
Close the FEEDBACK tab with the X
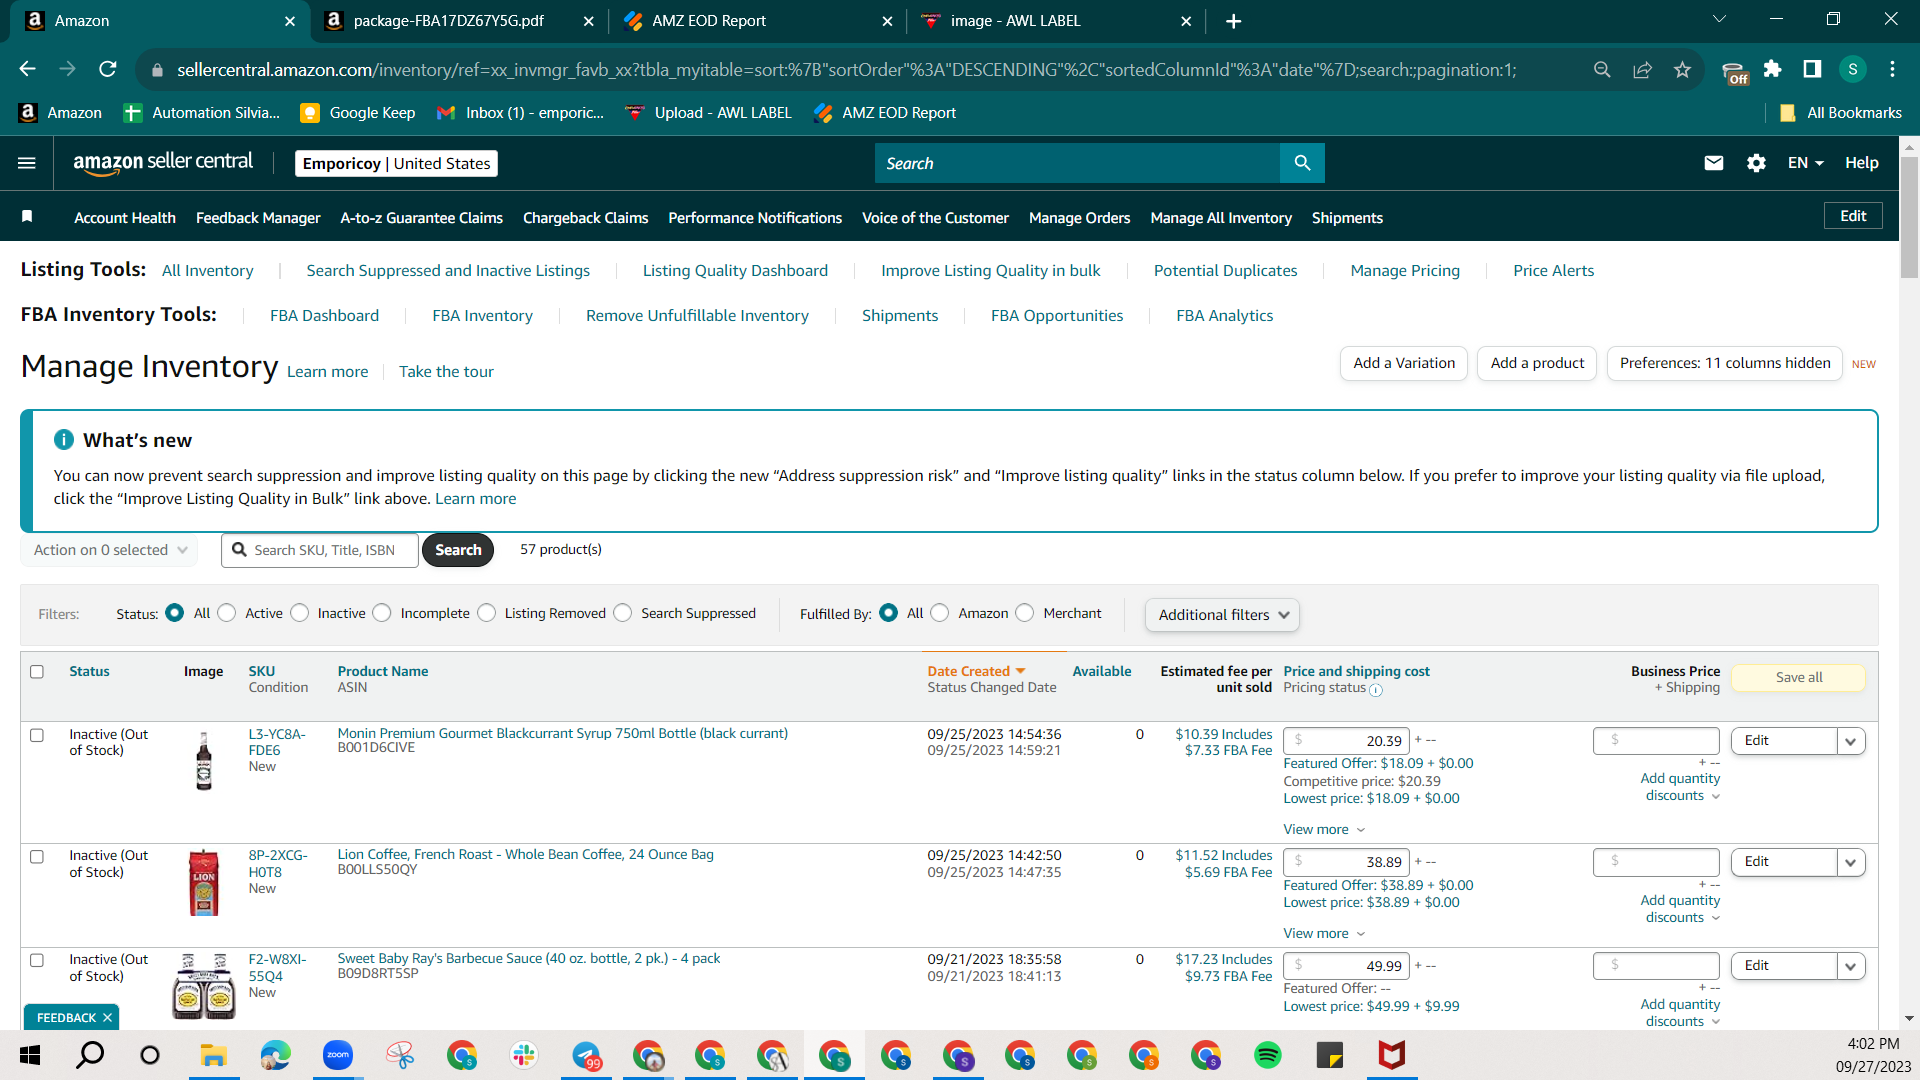click(x=107, y=1018)
